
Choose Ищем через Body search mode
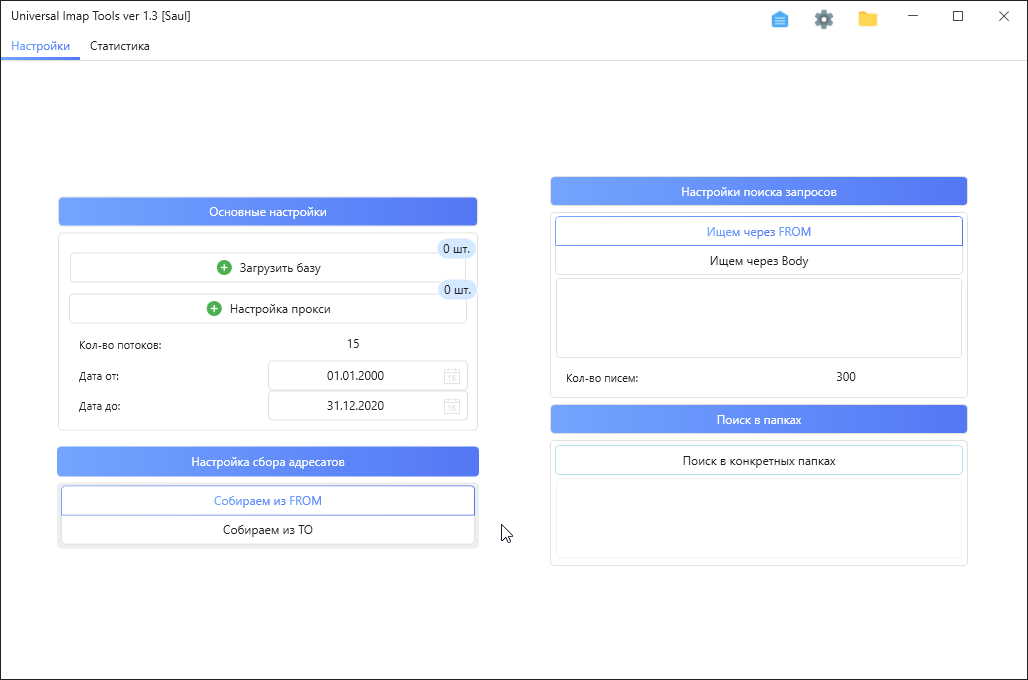pos(758,261)
